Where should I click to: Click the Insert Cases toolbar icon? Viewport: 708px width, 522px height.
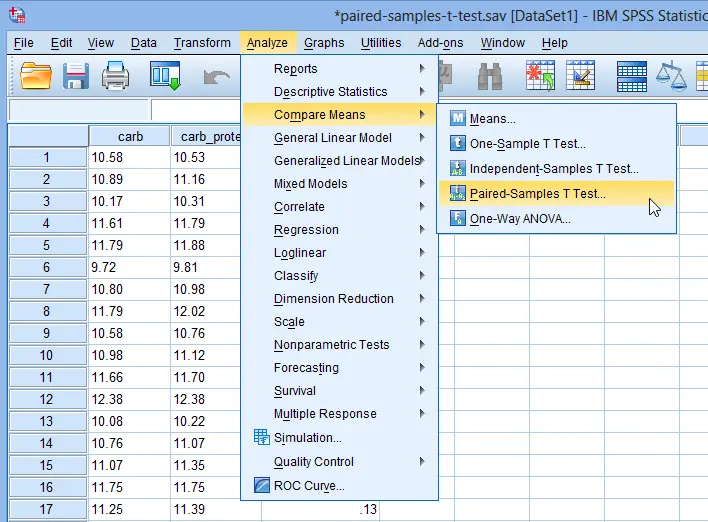540,76
